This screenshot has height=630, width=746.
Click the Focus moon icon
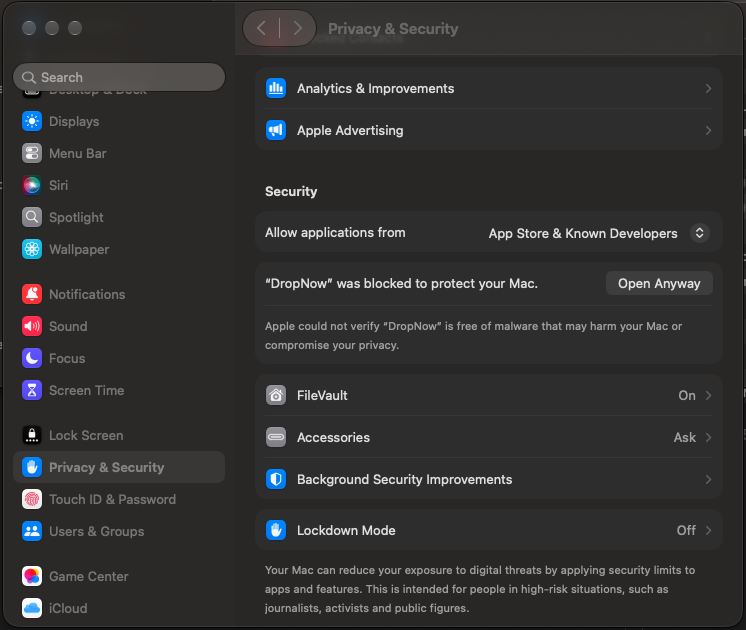tap(32, 358)
